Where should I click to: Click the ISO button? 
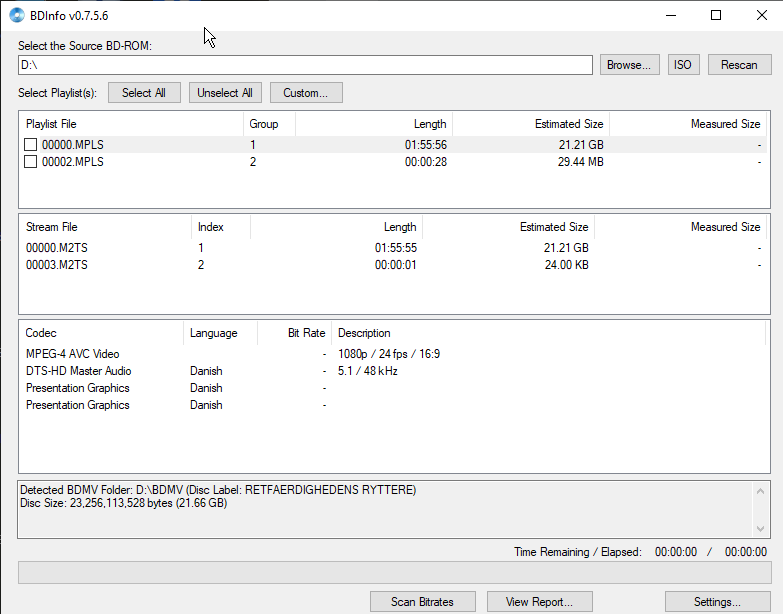pos(683,65)
